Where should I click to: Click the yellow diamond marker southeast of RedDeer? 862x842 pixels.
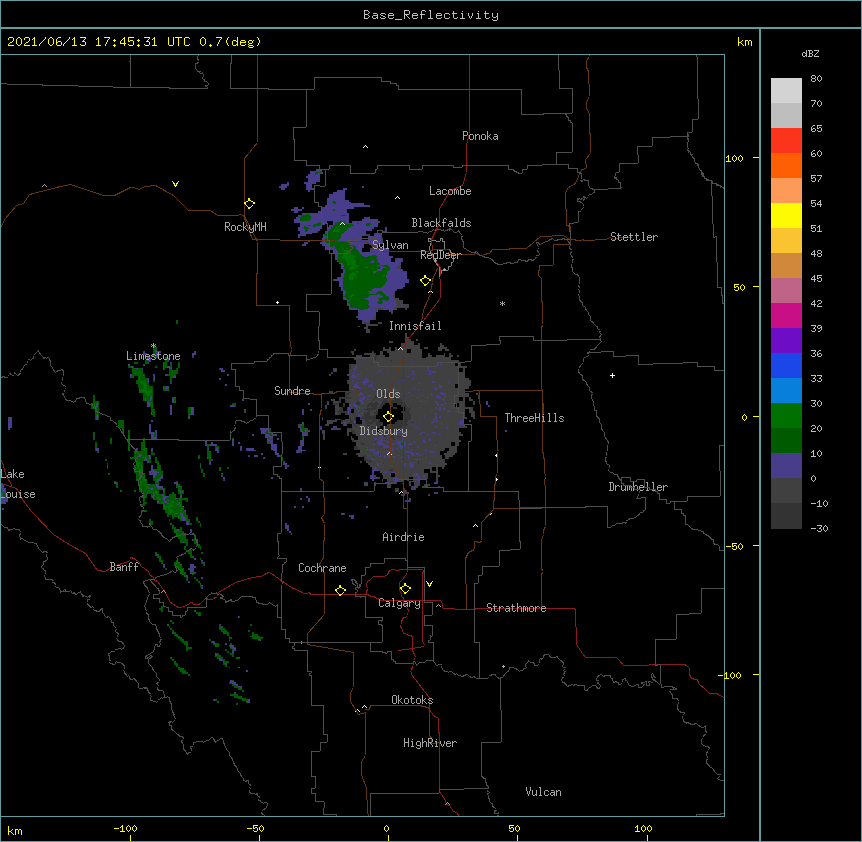point(425,281)
